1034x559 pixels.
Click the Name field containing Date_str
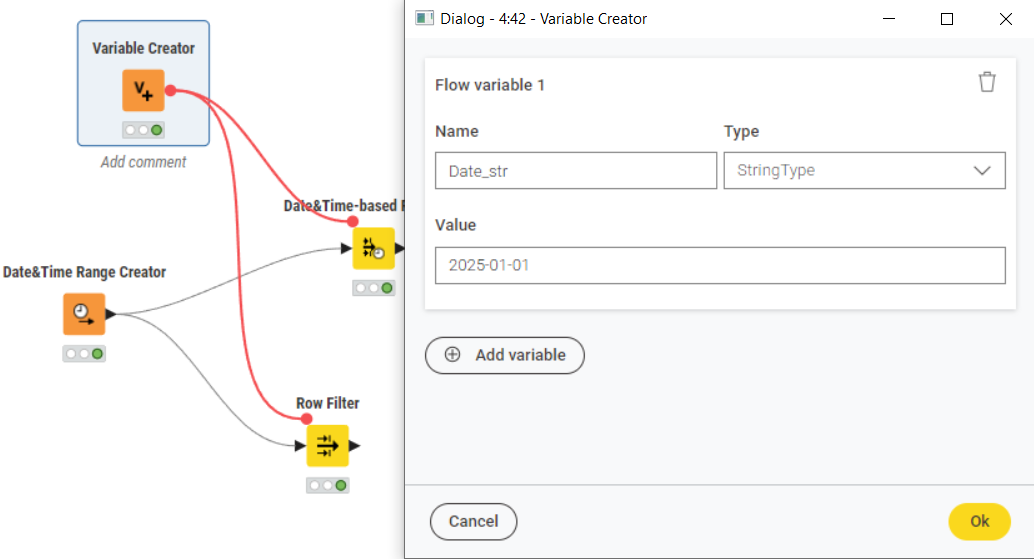576,171
